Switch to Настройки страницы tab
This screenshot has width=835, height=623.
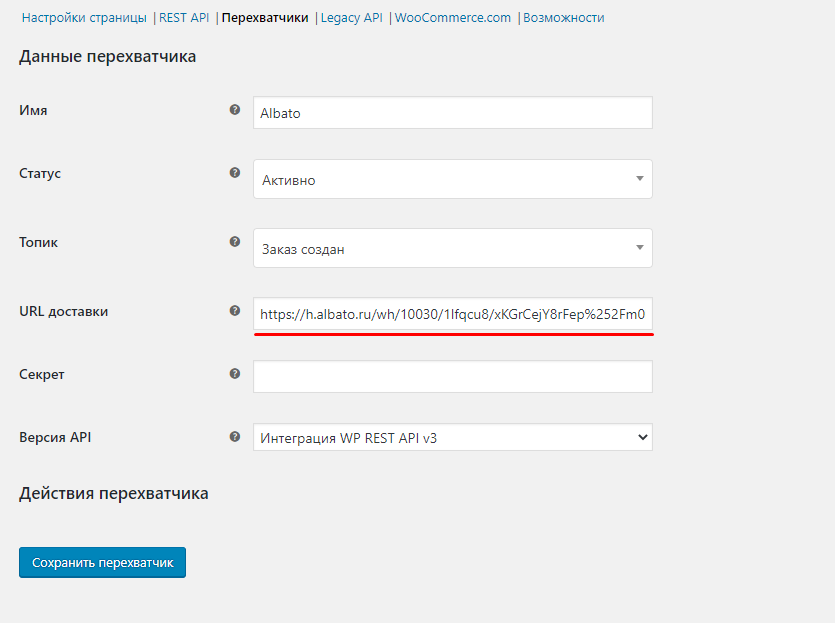click(x=84, y=18)
